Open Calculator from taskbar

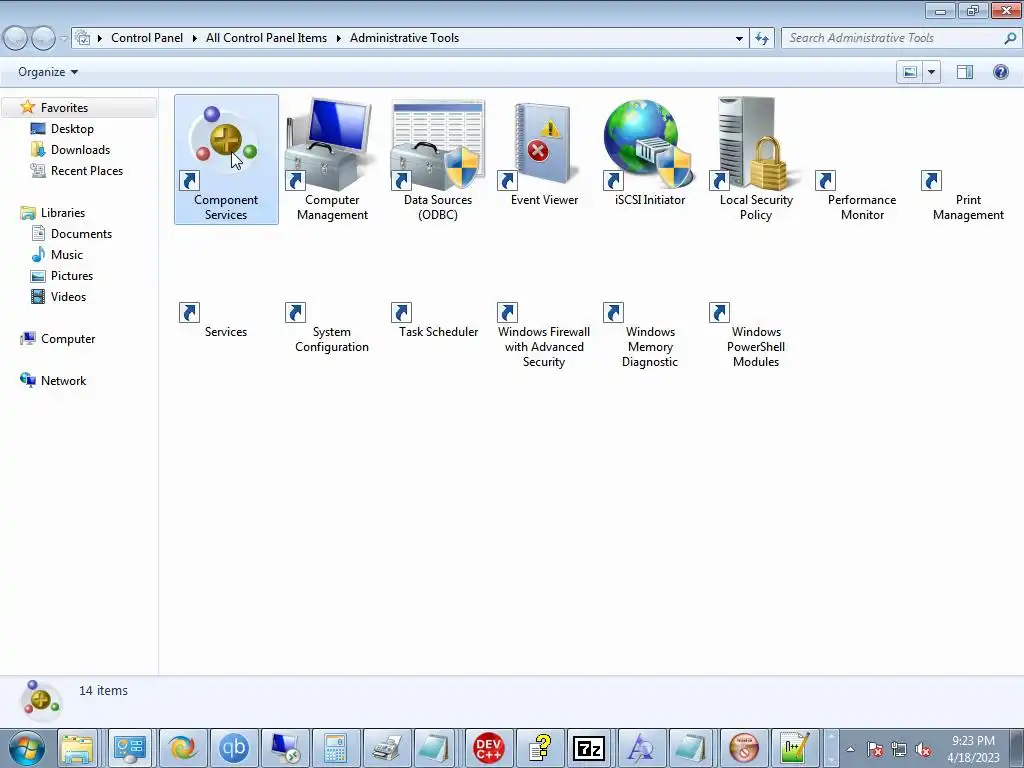pyautogui.click(x=335, y=748)
